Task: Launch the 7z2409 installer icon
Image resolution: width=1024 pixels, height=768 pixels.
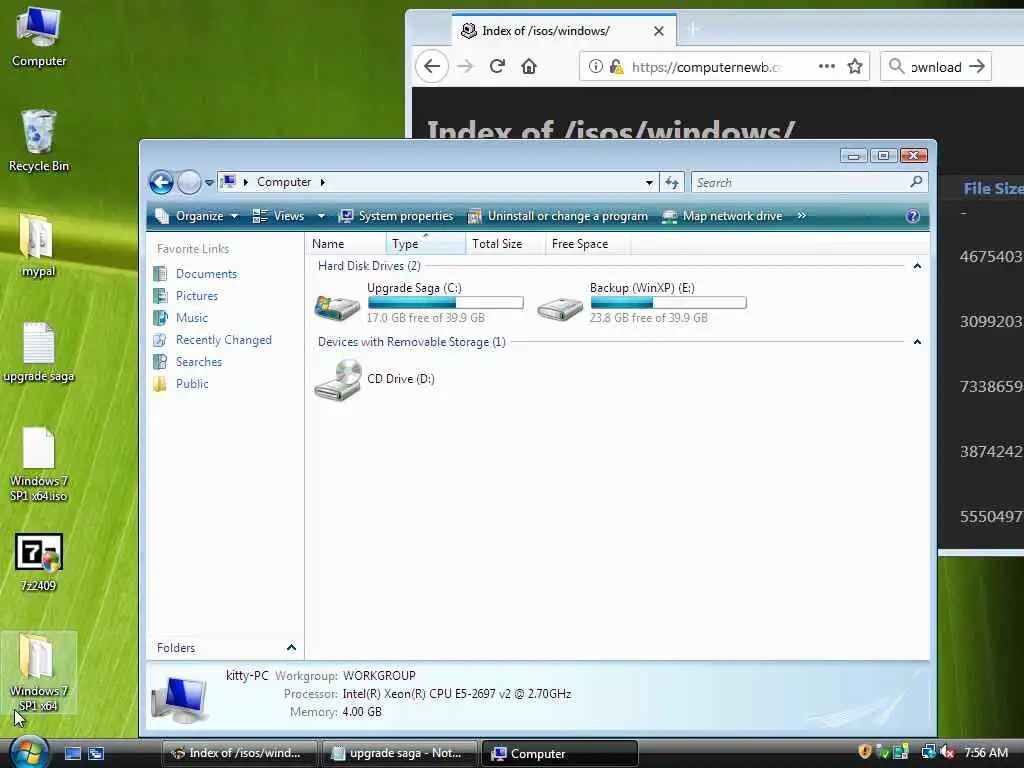Action: [x=39, y=562]
